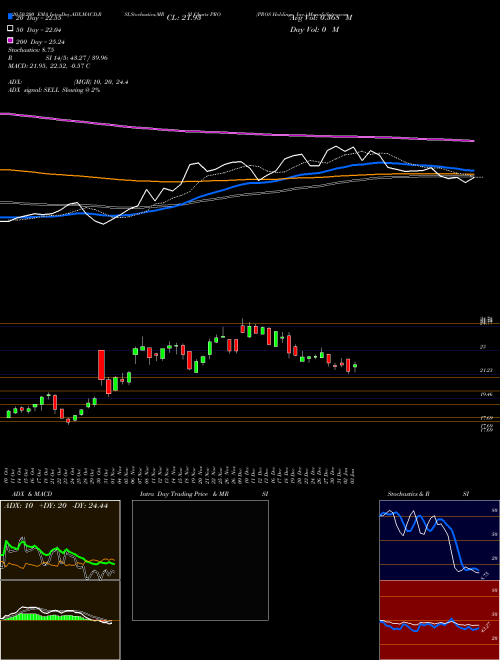Click the MACD: 21.93, 22.52, -0.57 C line
Viewport: 500px width, 660px height.
pos(49,66)
